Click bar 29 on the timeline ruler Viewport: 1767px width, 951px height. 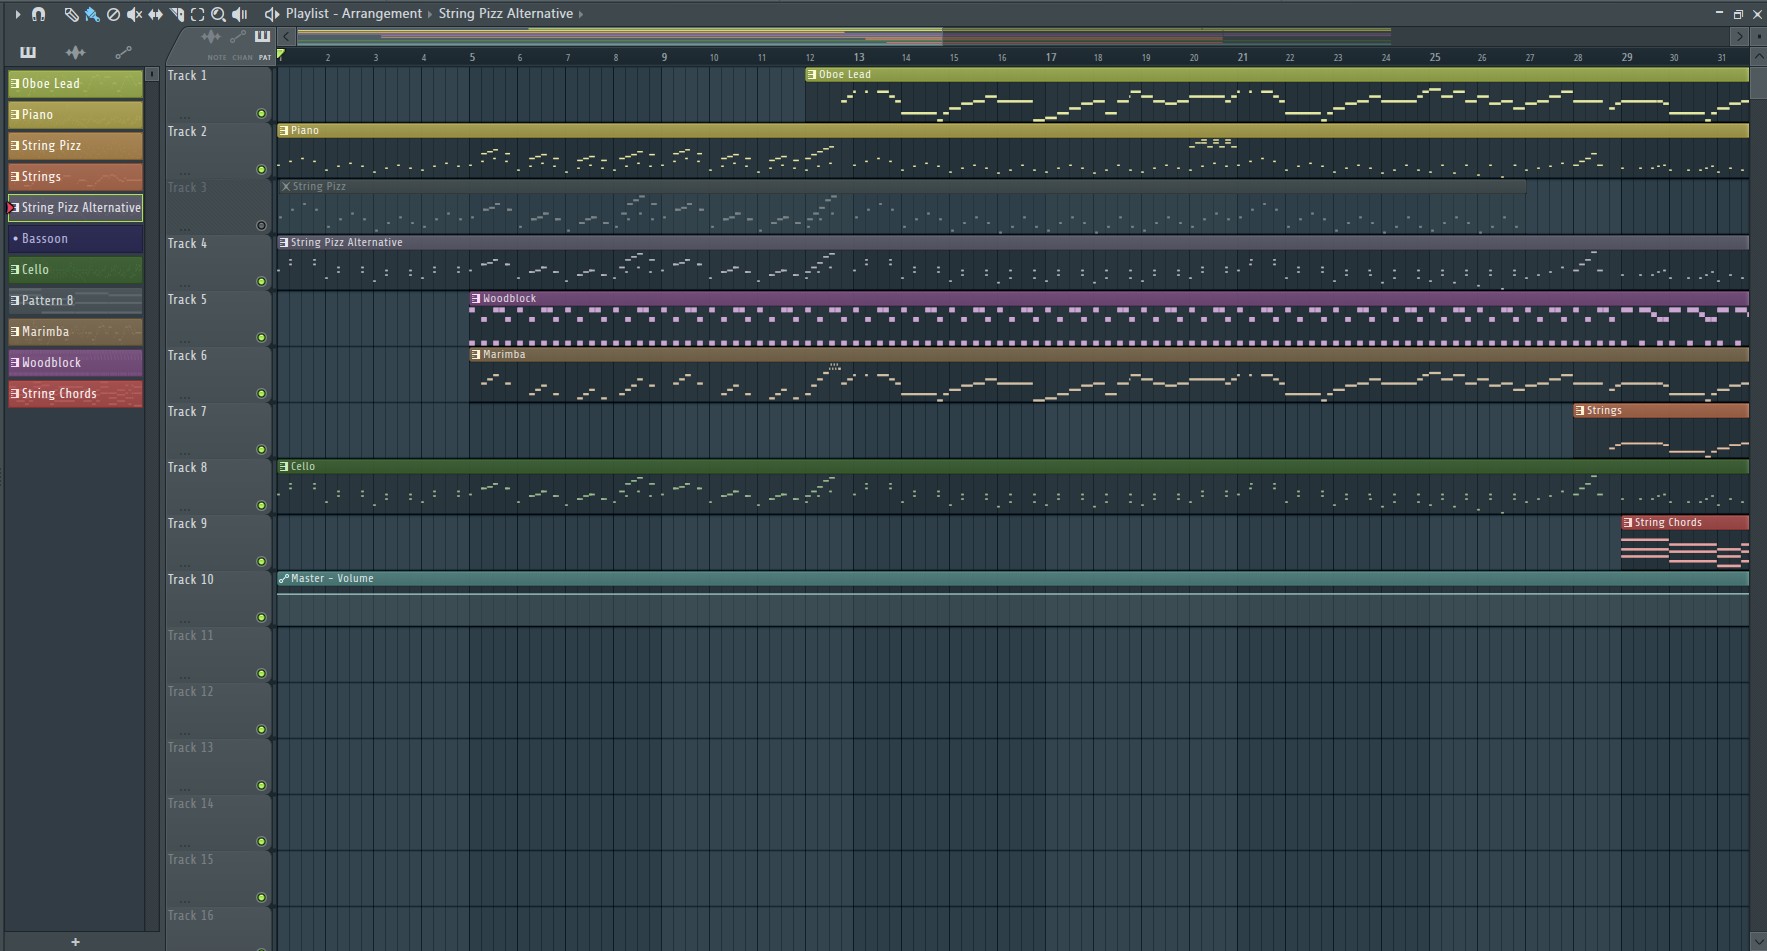1626,57
